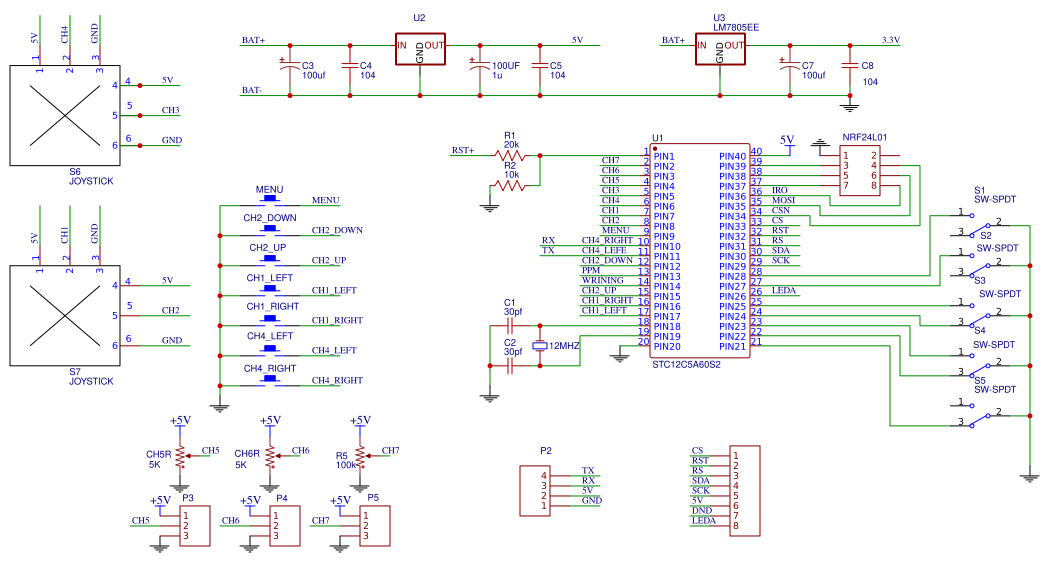Select capacitor C7 100uf
The width and height of the screenshot is (1049, 562).
(x=790, y=66)
